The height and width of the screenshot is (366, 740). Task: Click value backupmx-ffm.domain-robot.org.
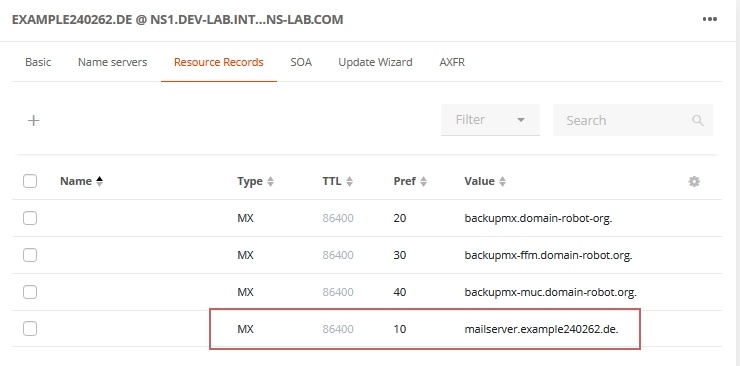[548, 255]
